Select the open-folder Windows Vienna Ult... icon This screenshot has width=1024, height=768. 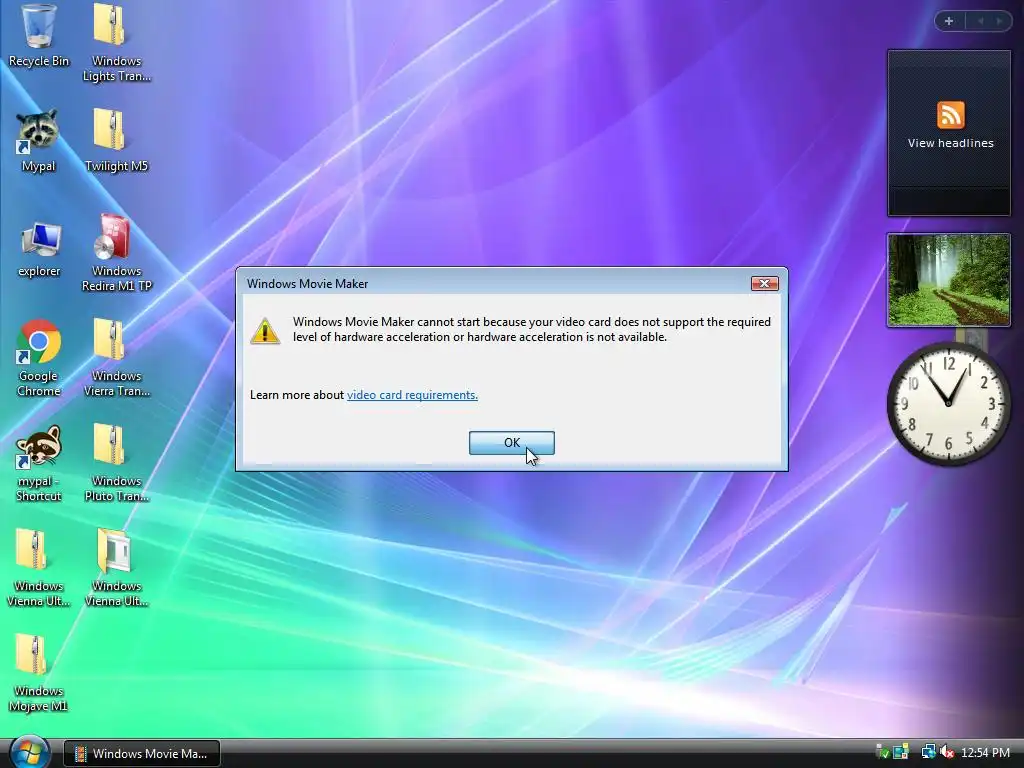[116, 568]
